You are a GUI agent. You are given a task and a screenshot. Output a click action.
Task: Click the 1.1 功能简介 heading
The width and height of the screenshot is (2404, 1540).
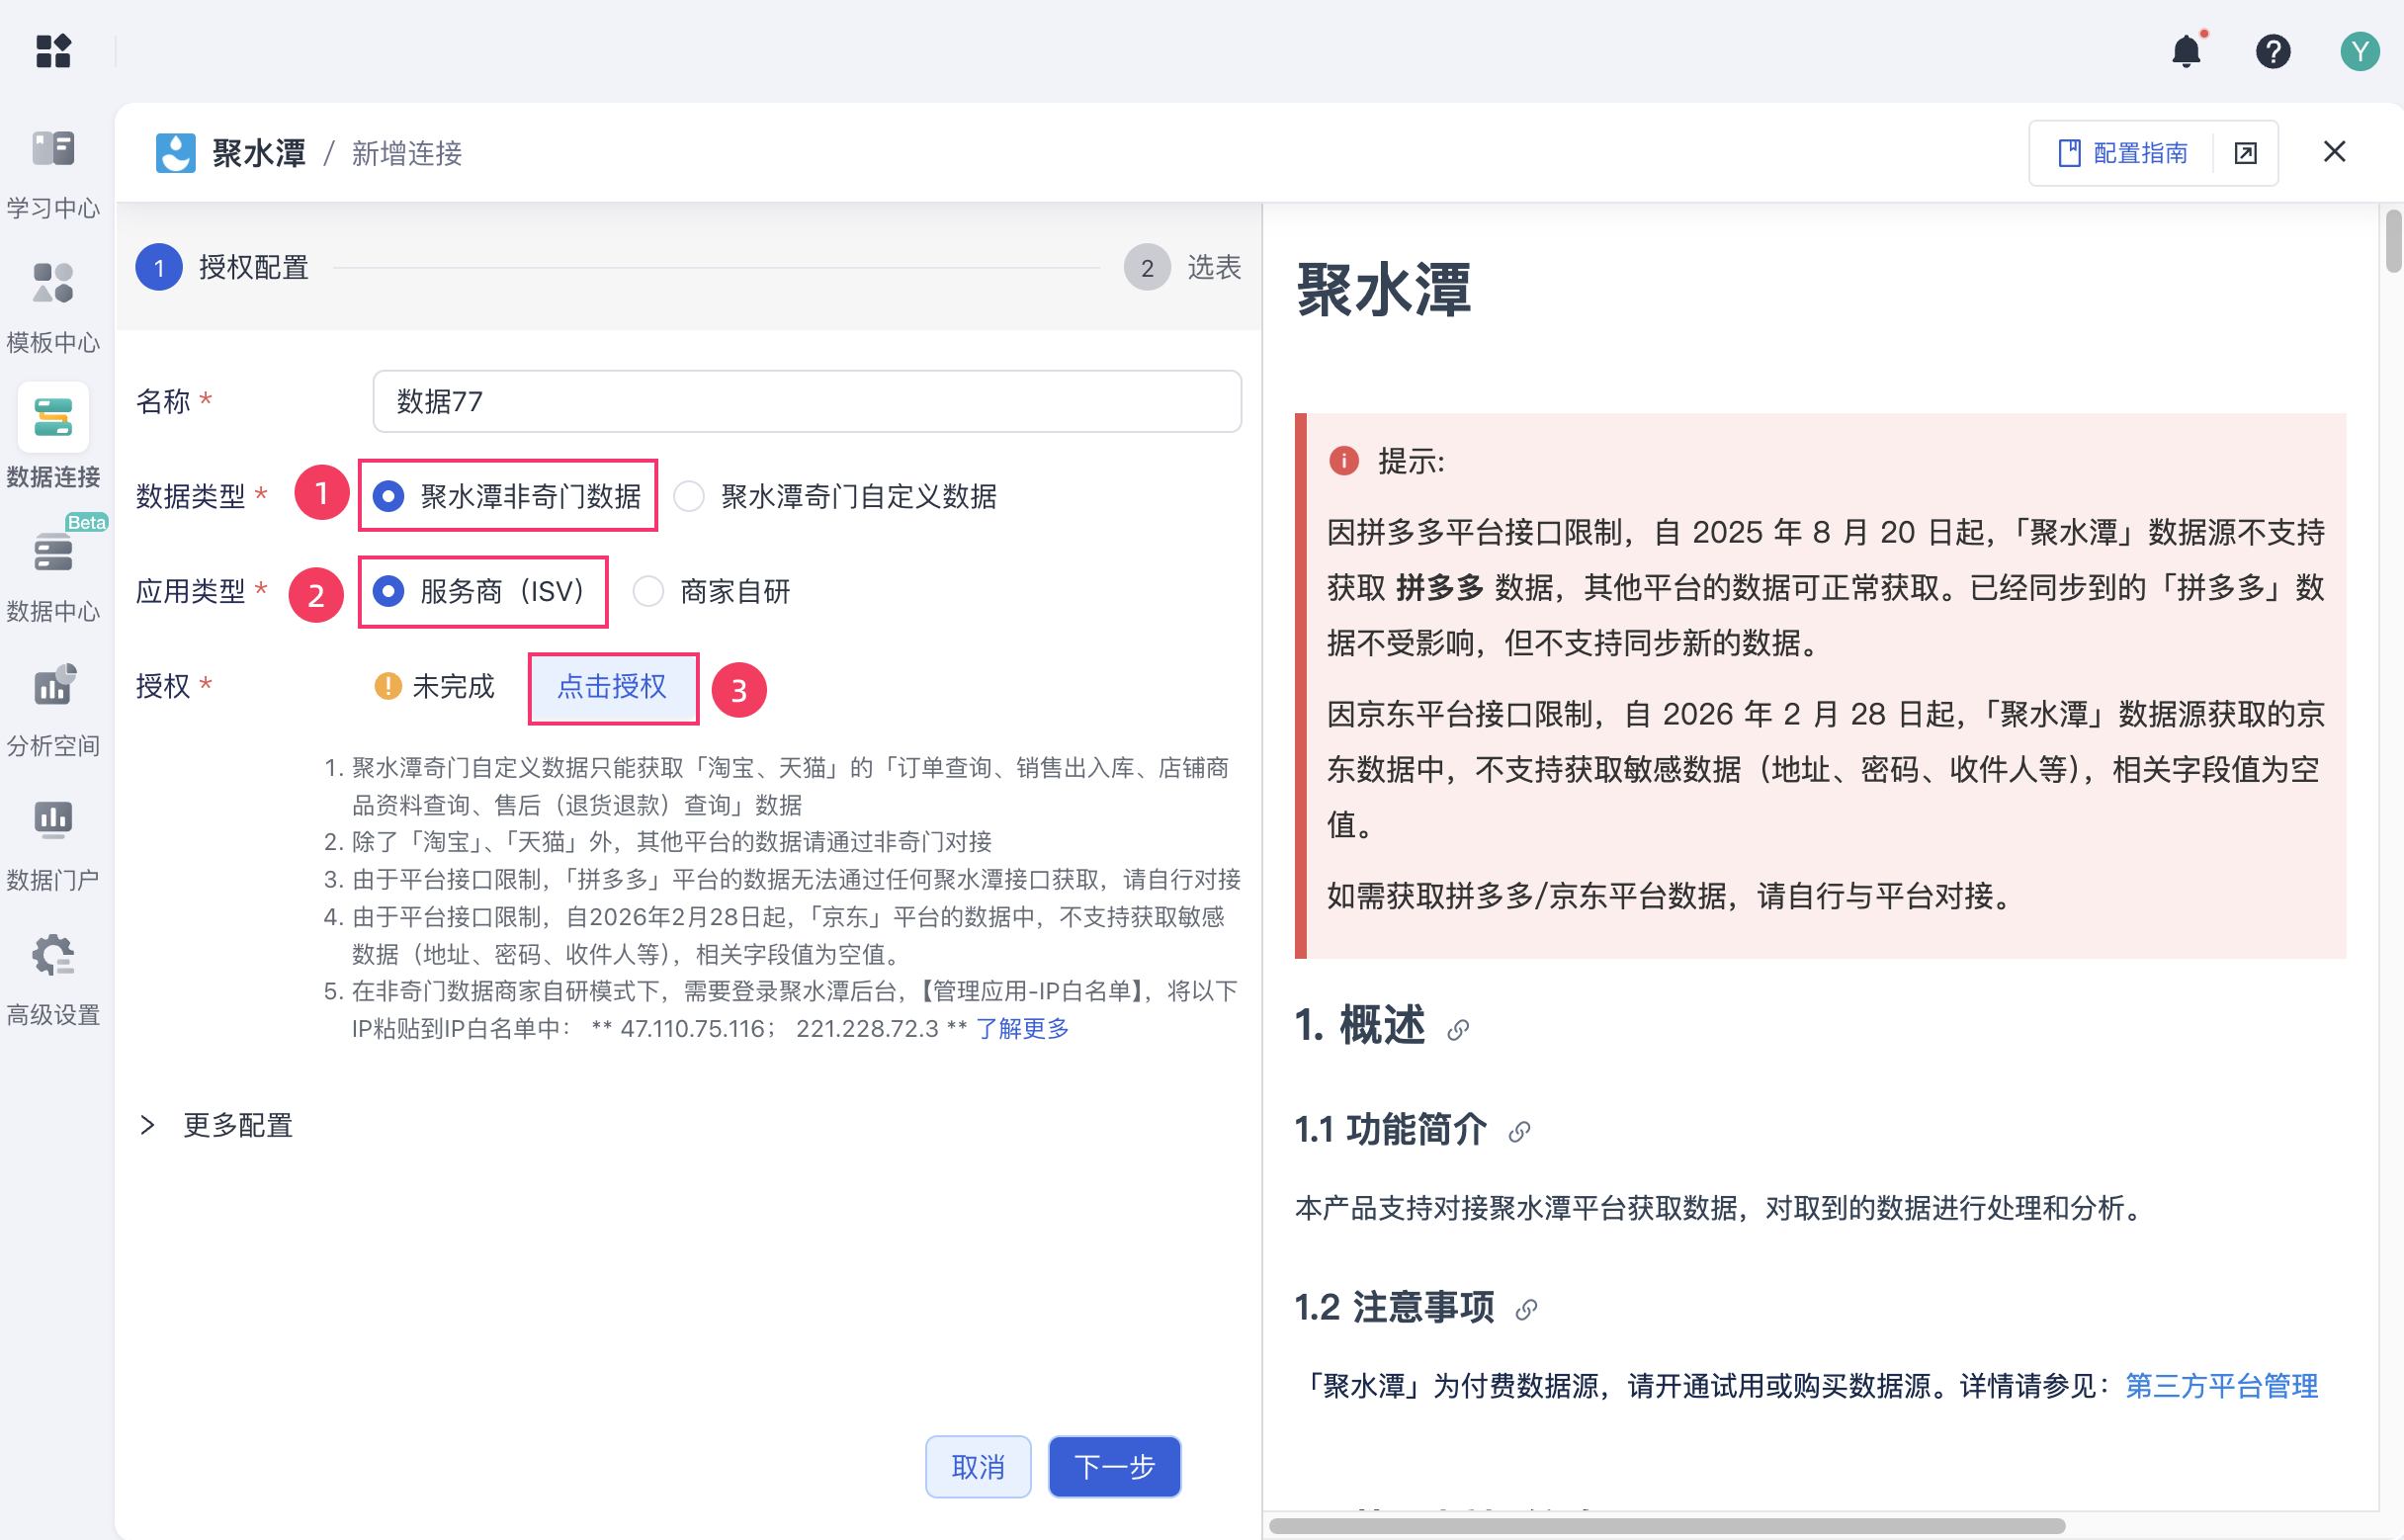pyautogui.click(x=1390, y=1131)
